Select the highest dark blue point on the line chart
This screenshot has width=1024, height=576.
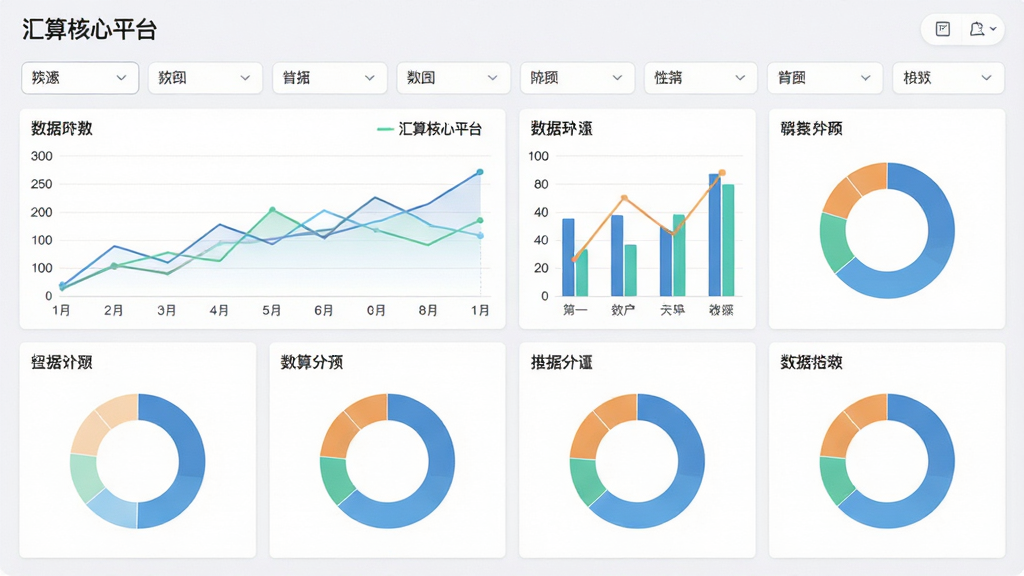[x=480, y=172]
